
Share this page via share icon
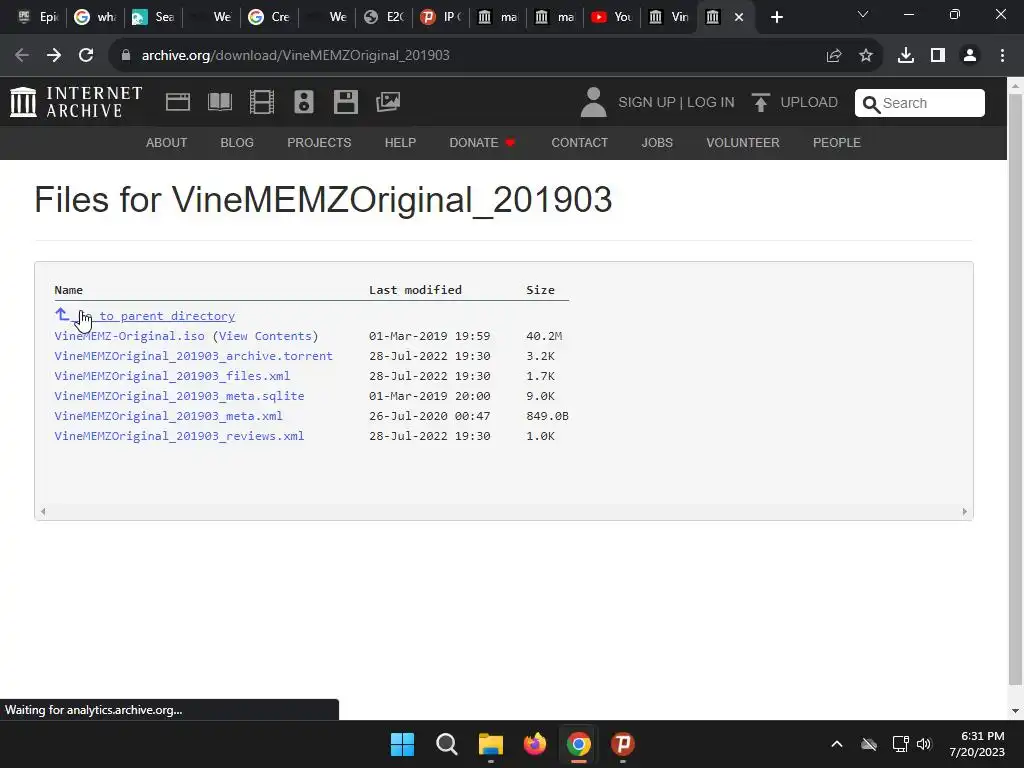pos(834,56)
